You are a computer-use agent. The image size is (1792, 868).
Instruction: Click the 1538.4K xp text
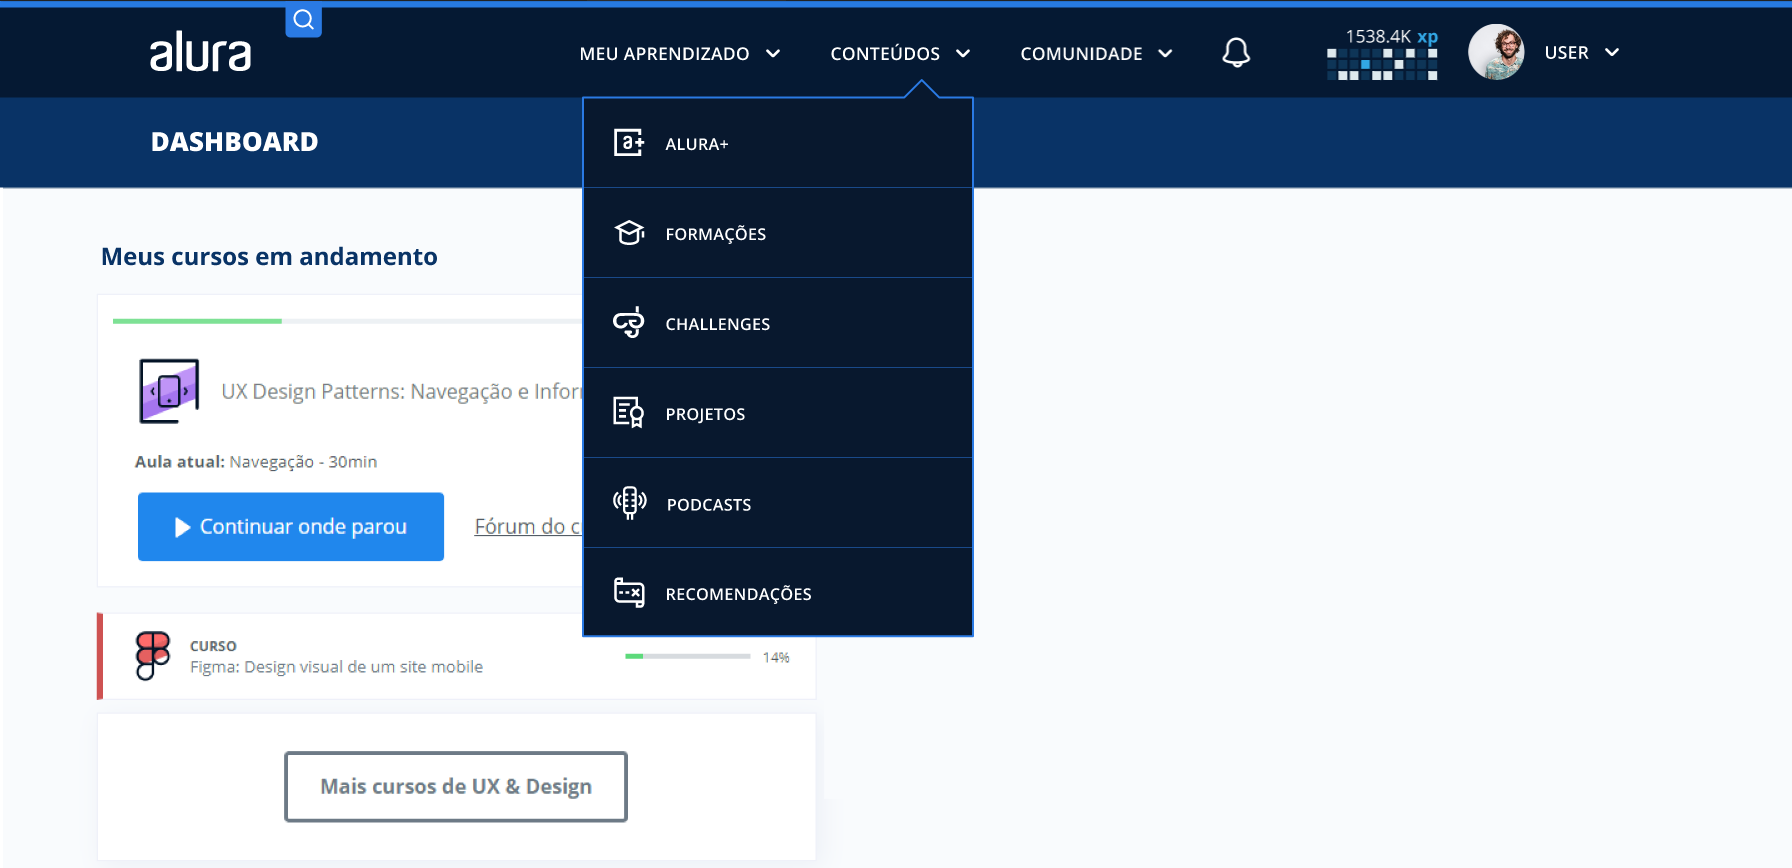pos(1391,36)
